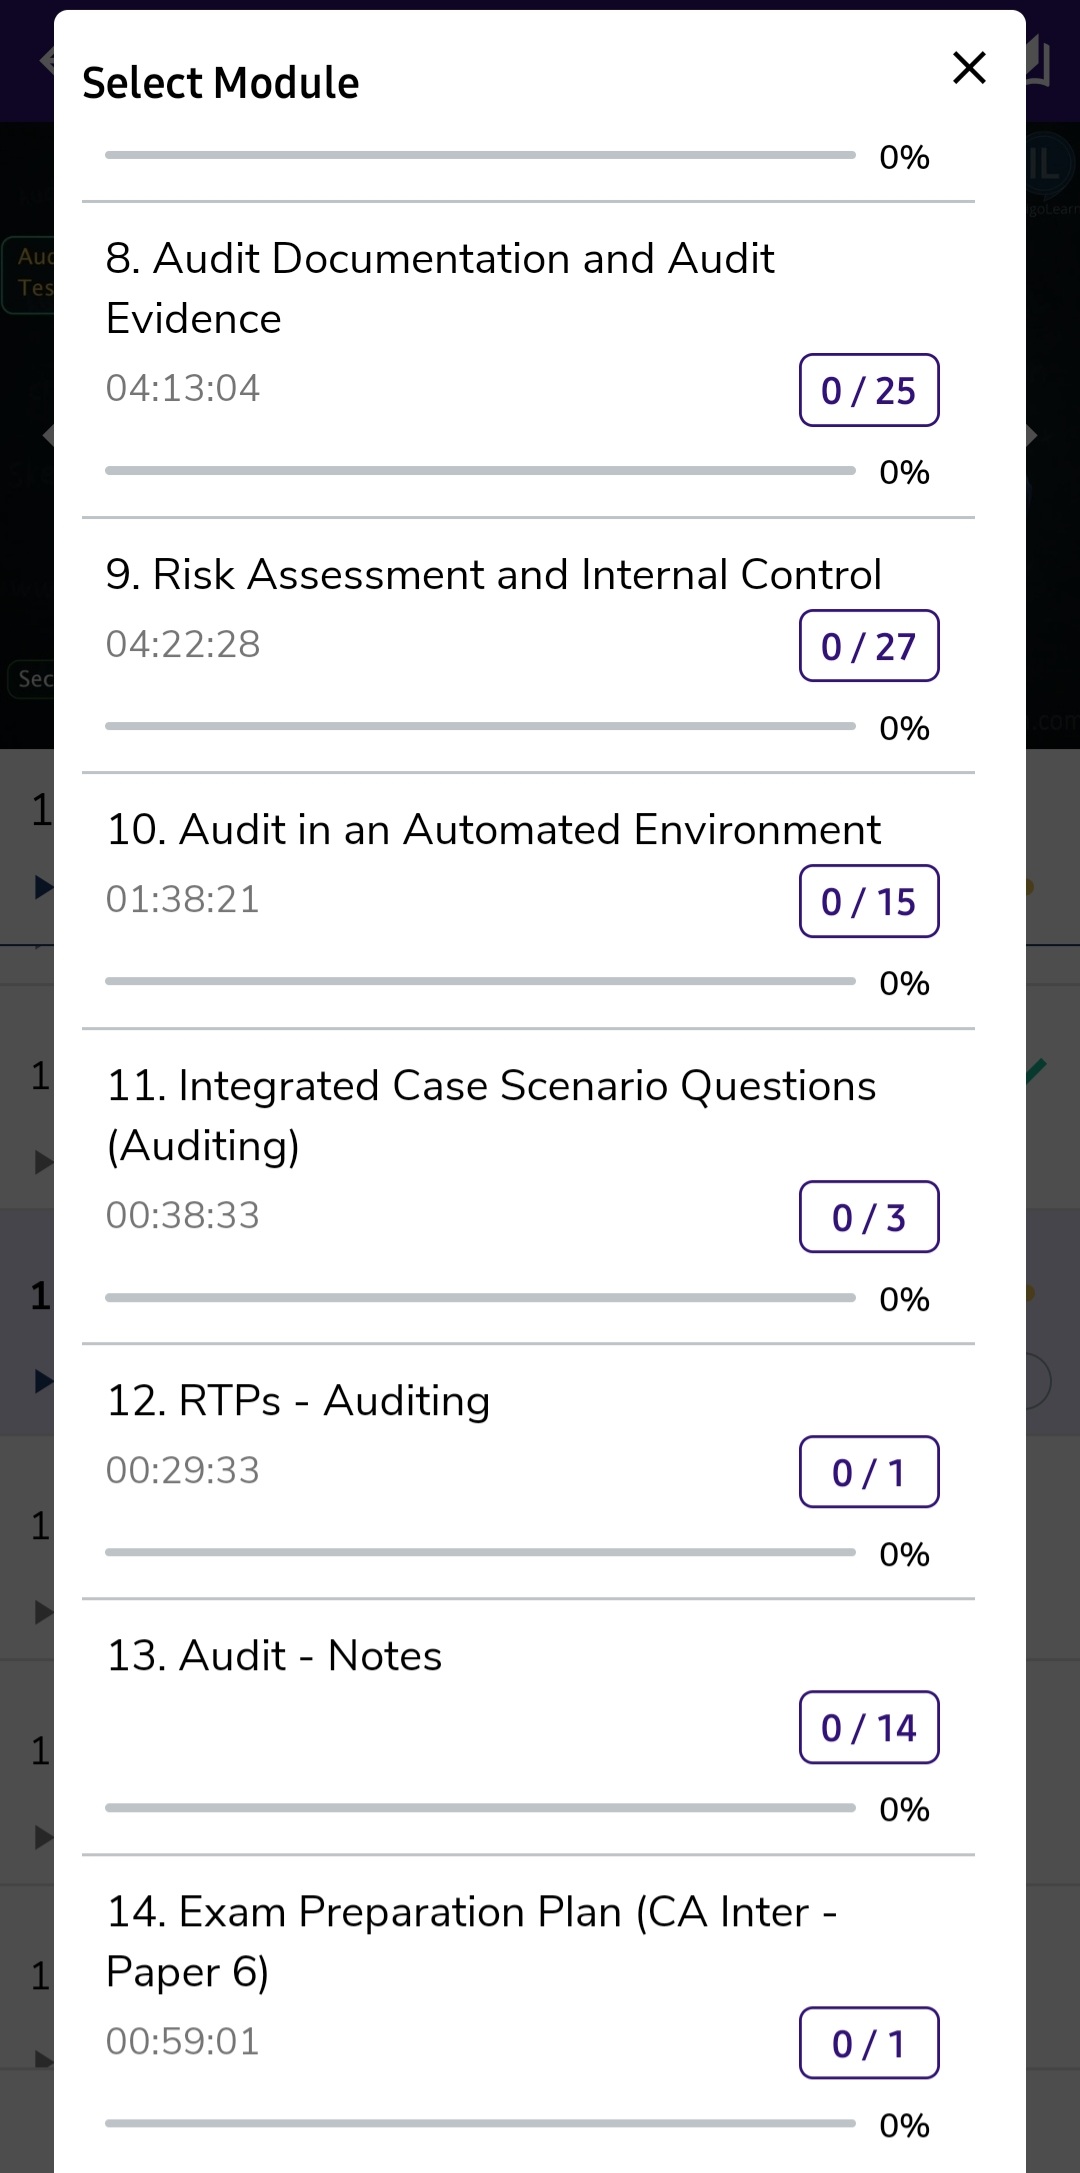The height and width of the screenshot is (2173, 1080).
Task: Click progress bar under RTPs - Auditing
Action: click(480, 1552)
